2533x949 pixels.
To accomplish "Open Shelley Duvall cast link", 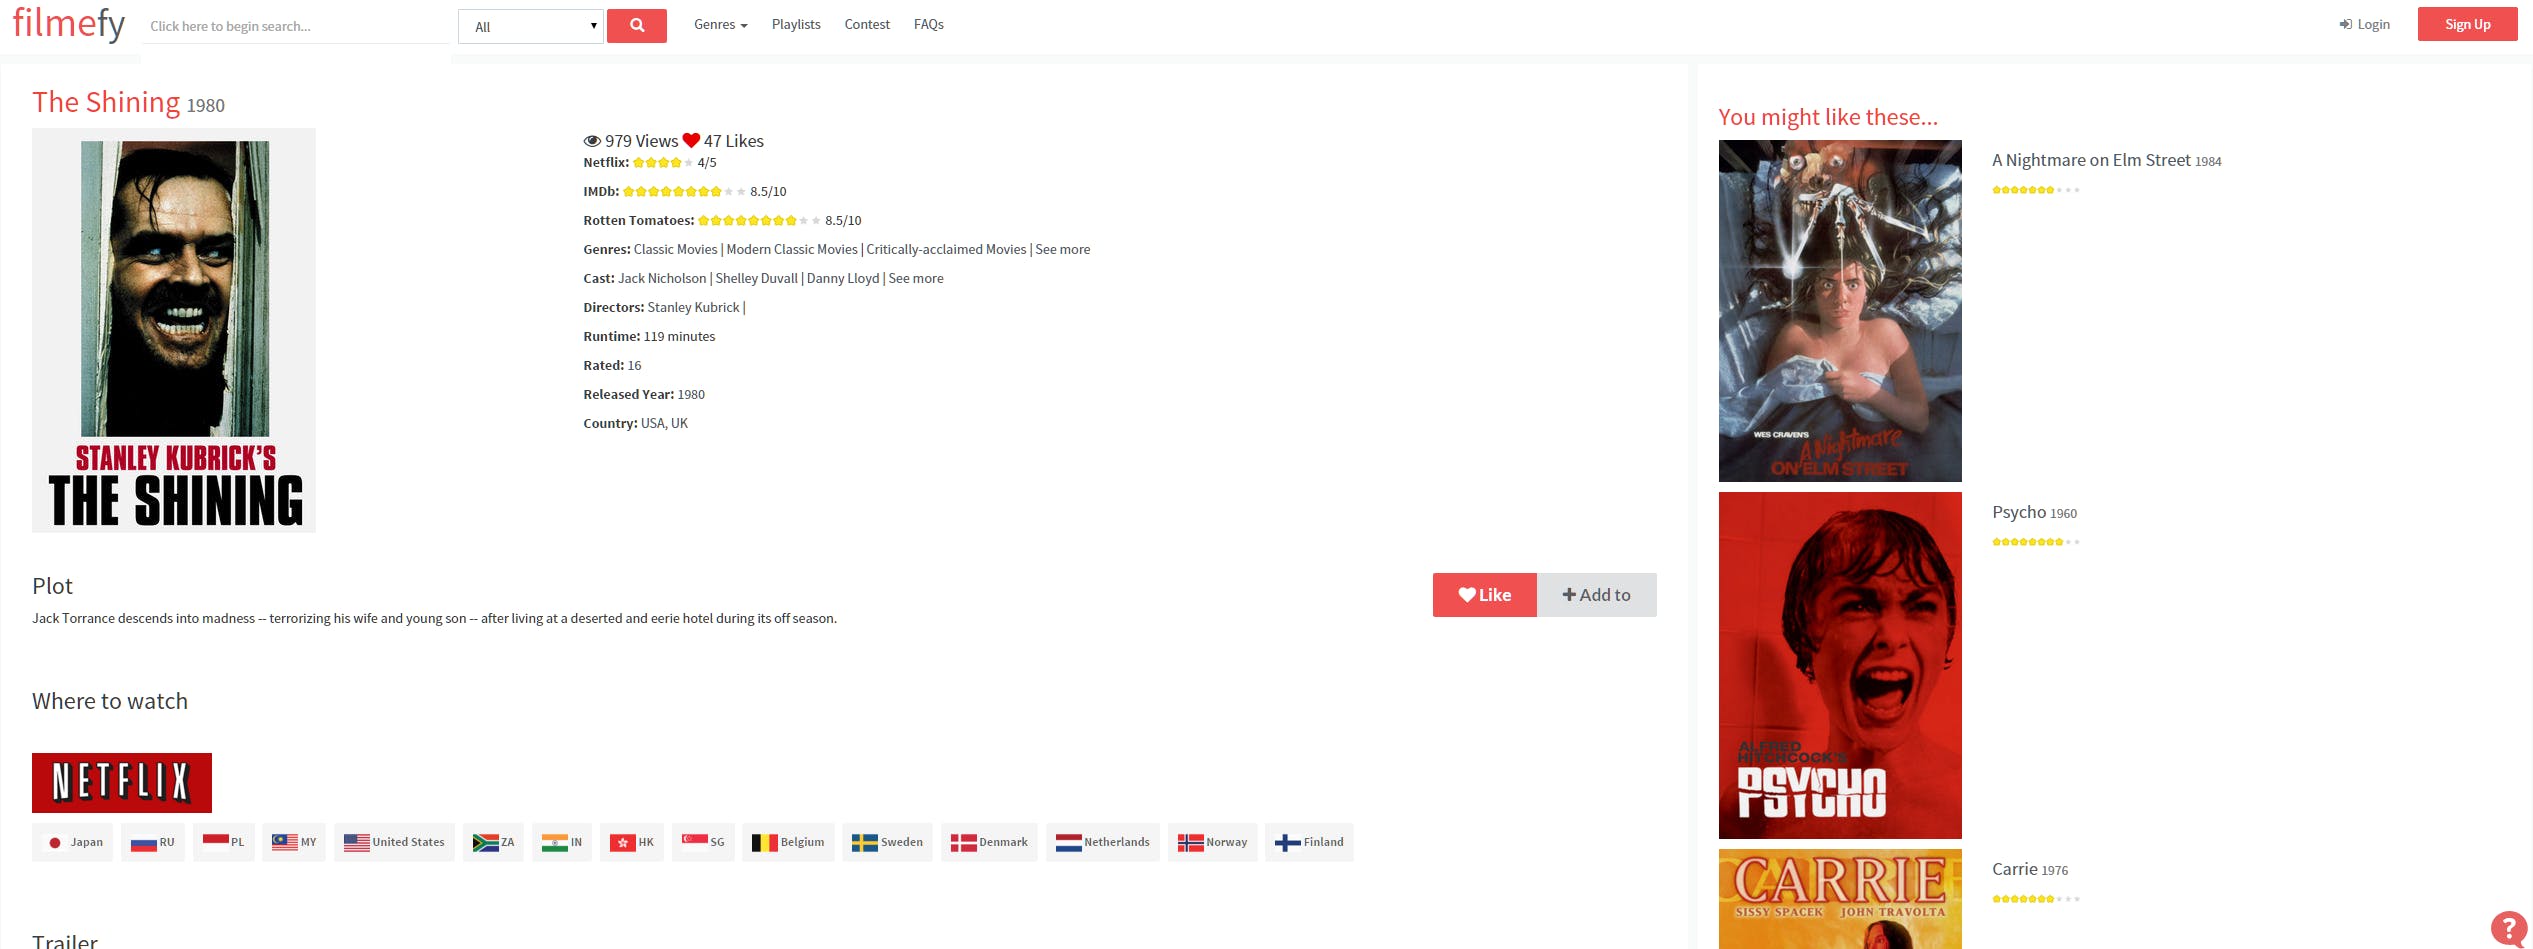I will point(757,278).
